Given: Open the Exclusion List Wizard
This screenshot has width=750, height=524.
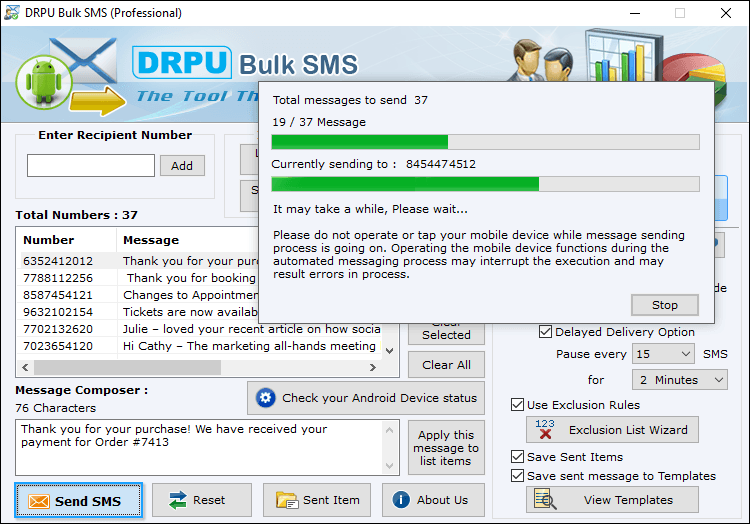Looking at the screenshot, I should [x=612, y=429].
